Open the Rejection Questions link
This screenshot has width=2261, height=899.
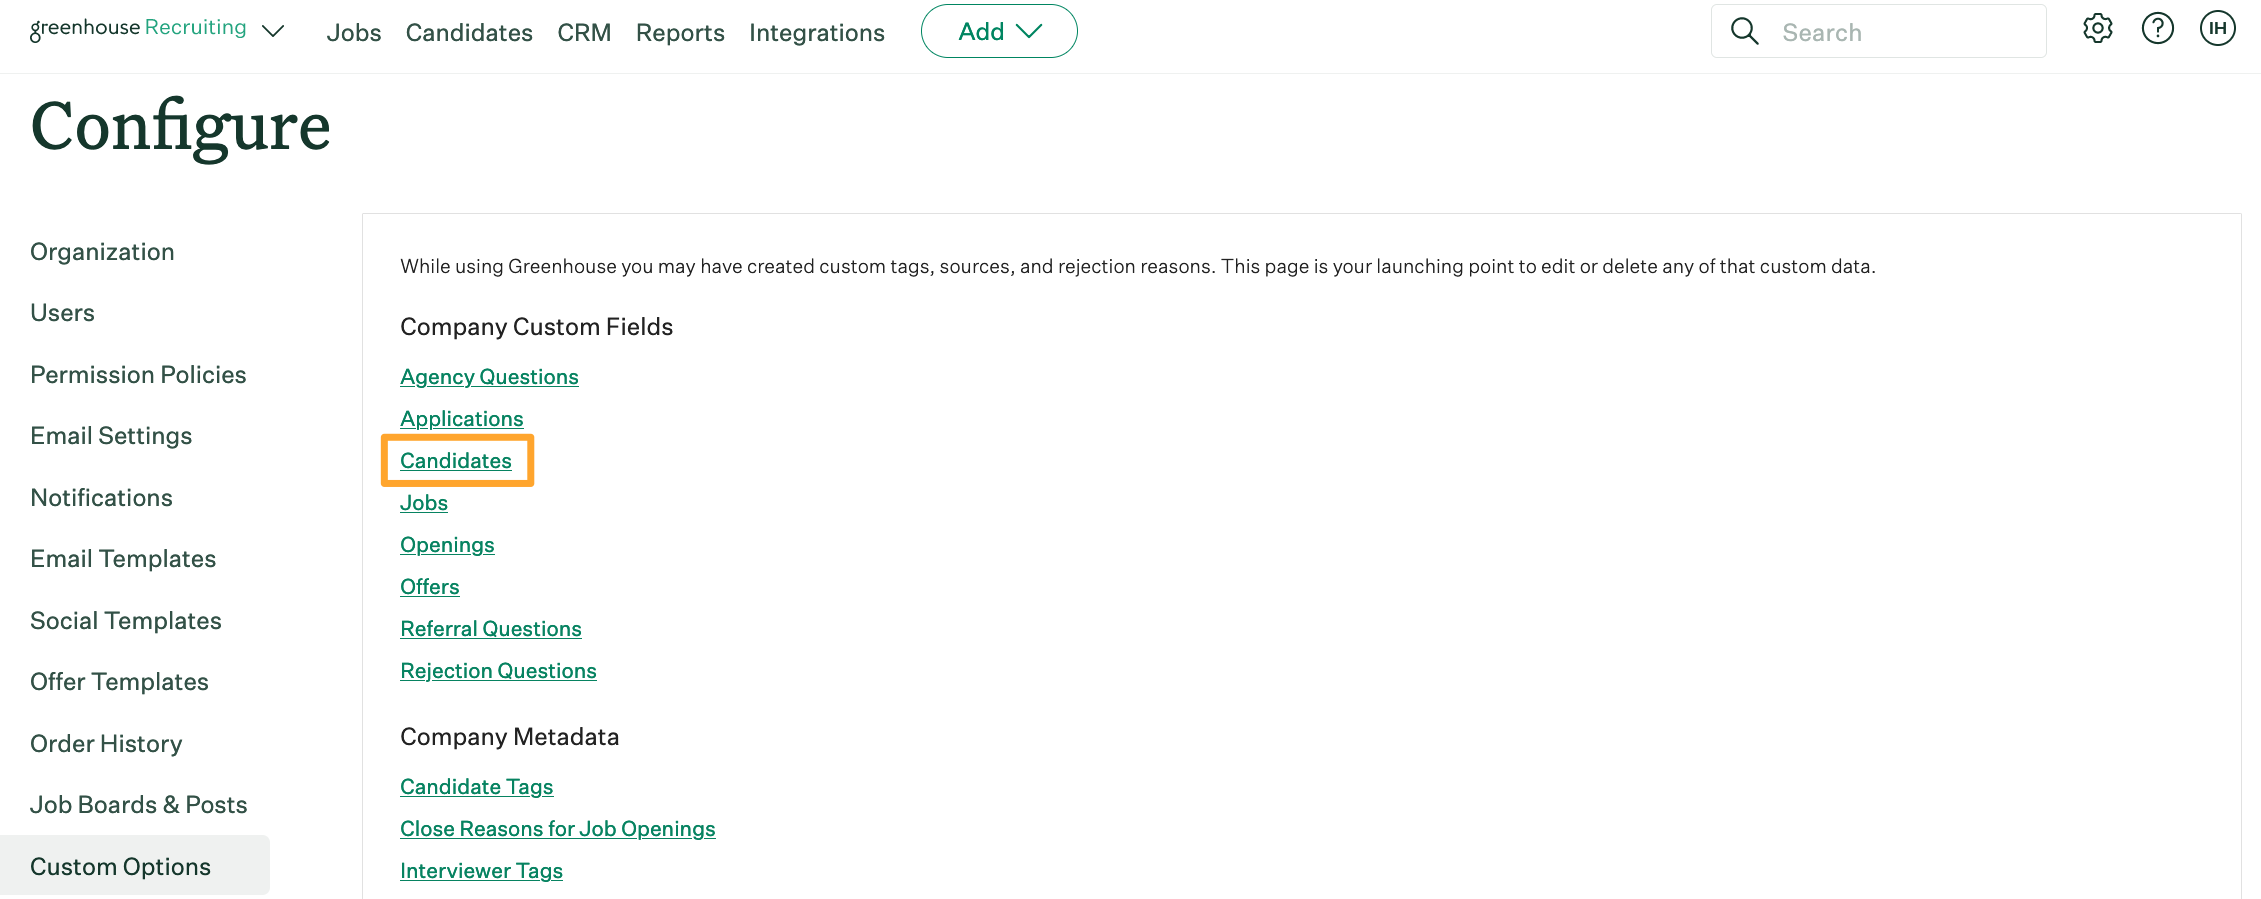[x=498, y=671]
